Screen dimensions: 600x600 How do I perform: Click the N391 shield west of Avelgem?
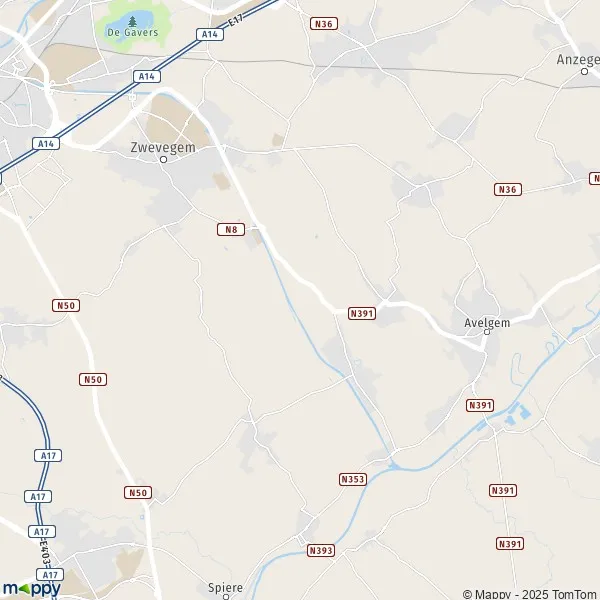(362, 313)
